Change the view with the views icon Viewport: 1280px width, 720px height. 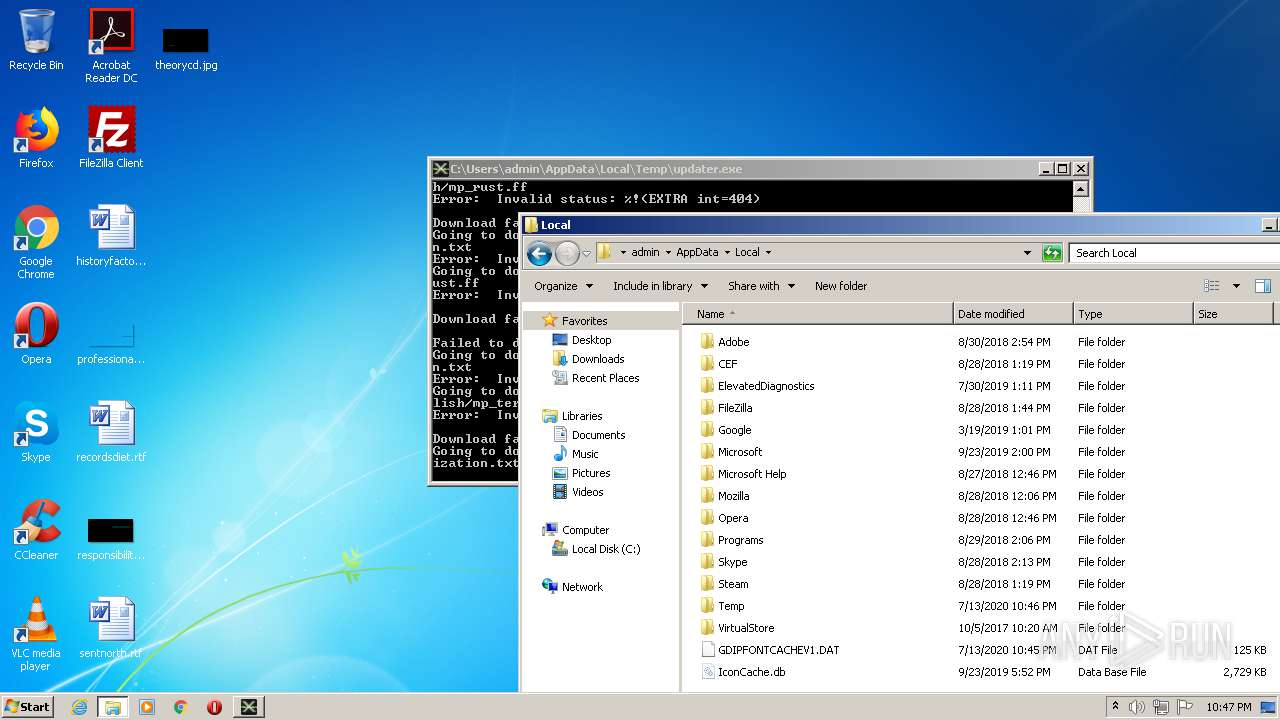[x=1212, y=286]
